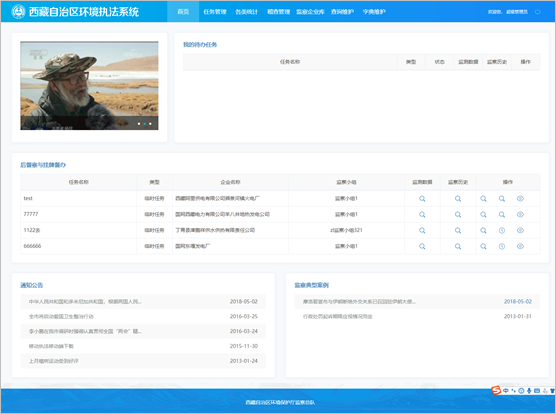Click the Sogou microphone voice input icon
The height and width of the screenshot is (414, 556).
click(x=529, y=391)
